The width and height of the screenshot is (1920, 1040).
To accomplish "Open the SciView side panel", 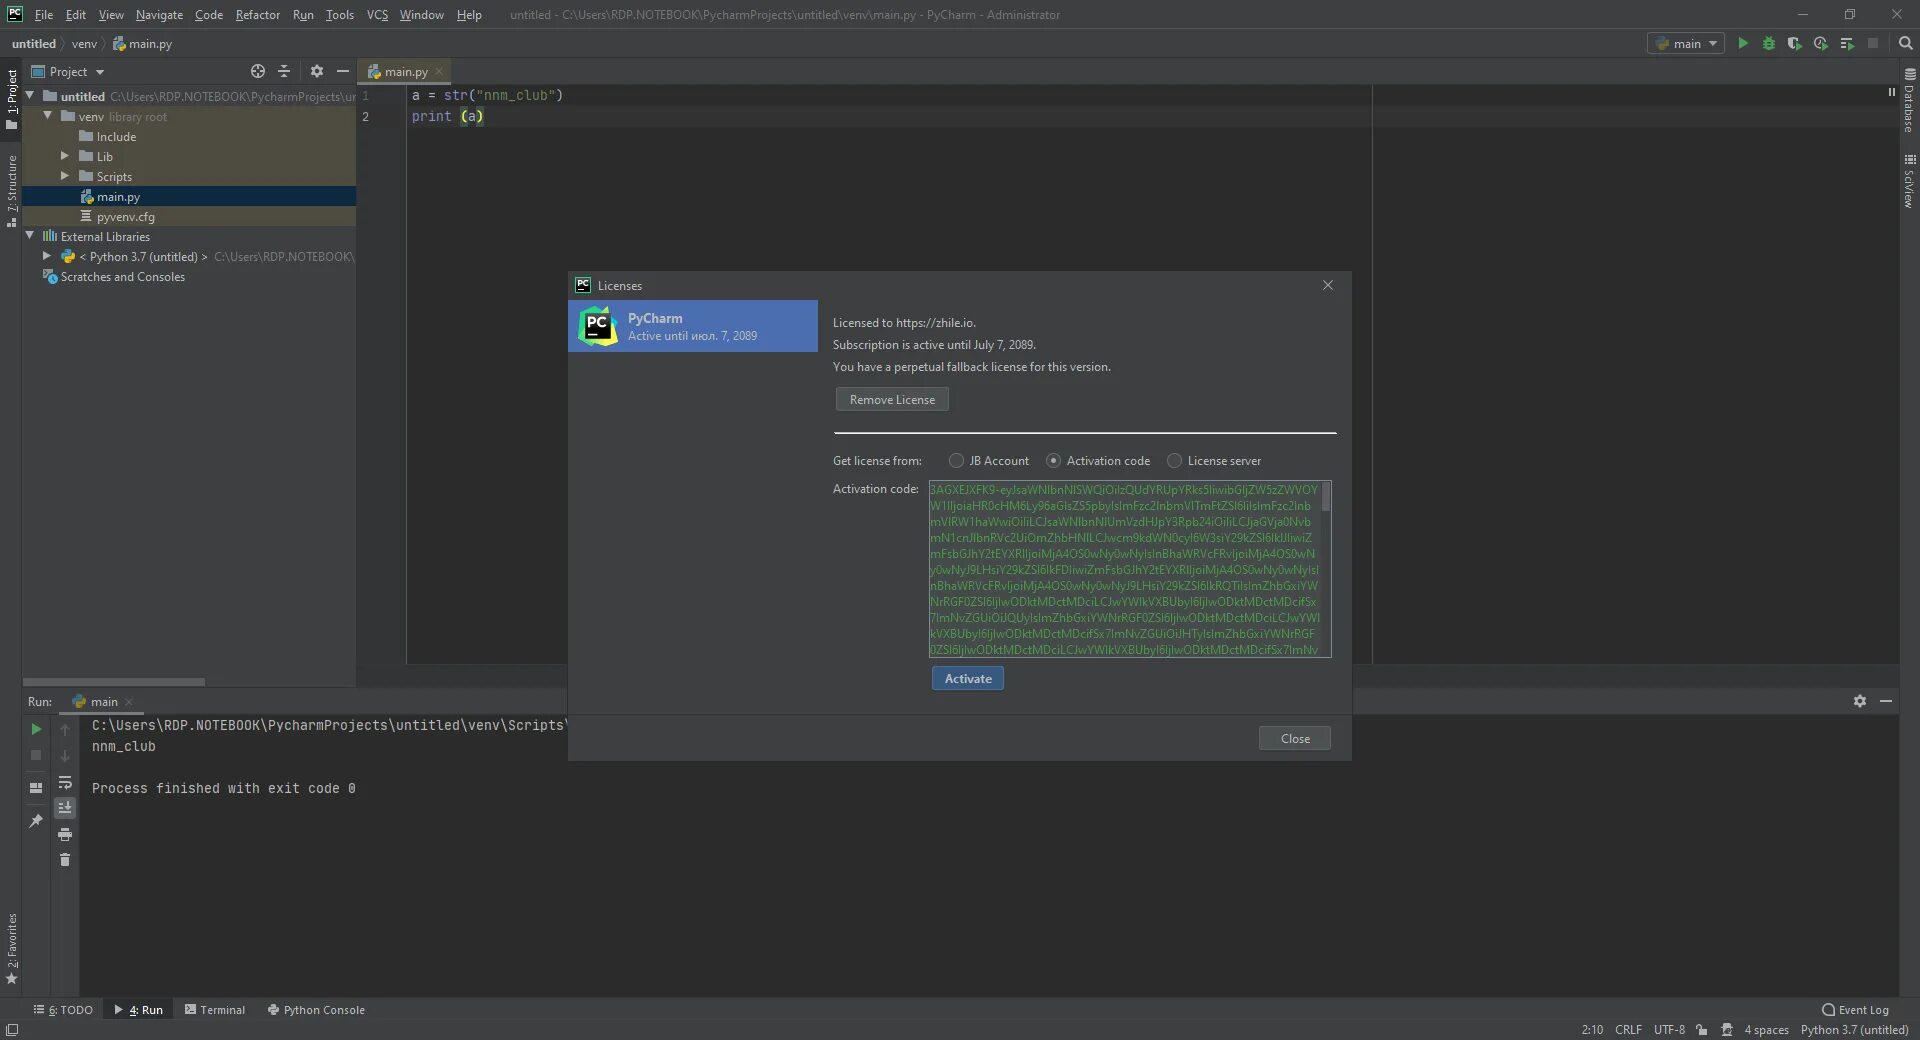I will point(1909,181).
